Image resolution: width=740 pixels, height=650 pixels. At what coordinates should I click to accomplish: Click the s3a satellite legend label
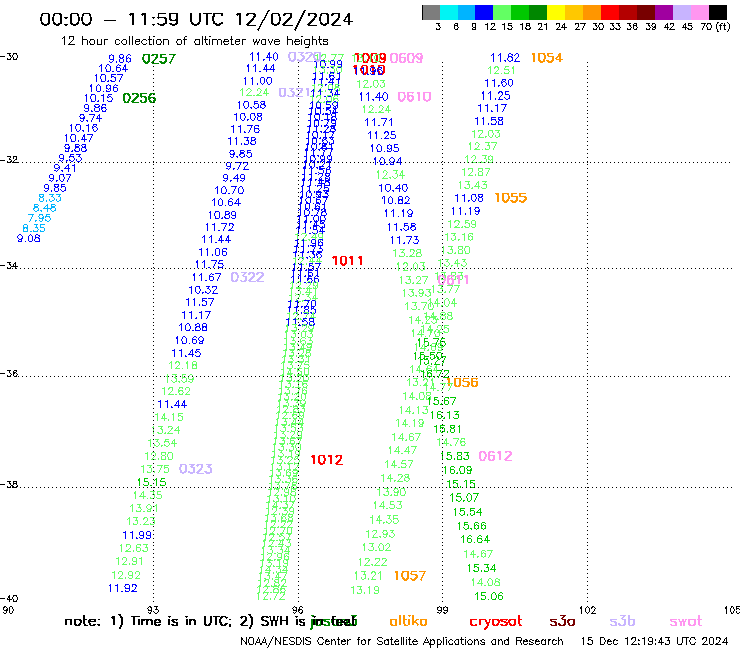point(562,622)
